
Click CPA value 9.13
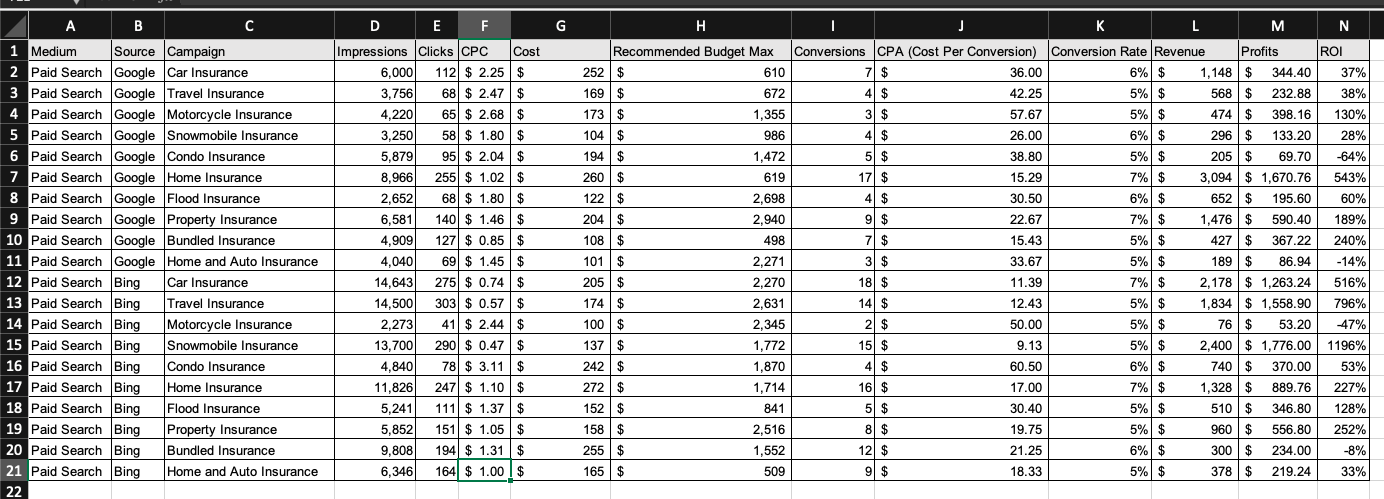tap(961, 345)
